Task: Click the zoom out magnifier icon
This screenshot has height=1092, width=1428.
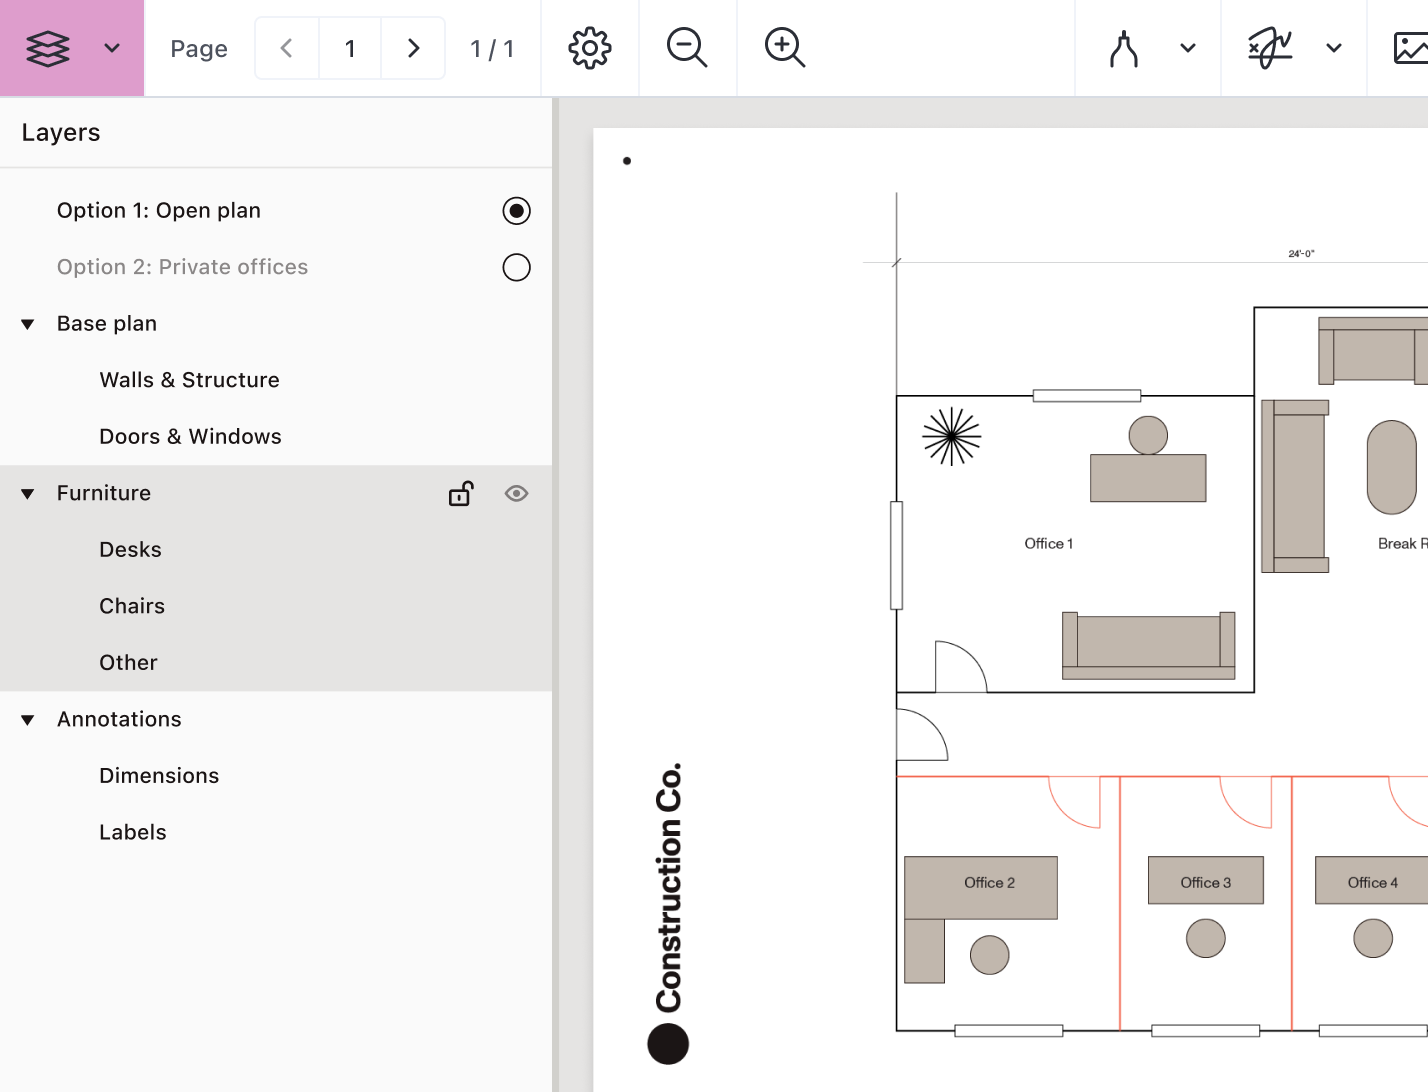Action: pos(687,48)
